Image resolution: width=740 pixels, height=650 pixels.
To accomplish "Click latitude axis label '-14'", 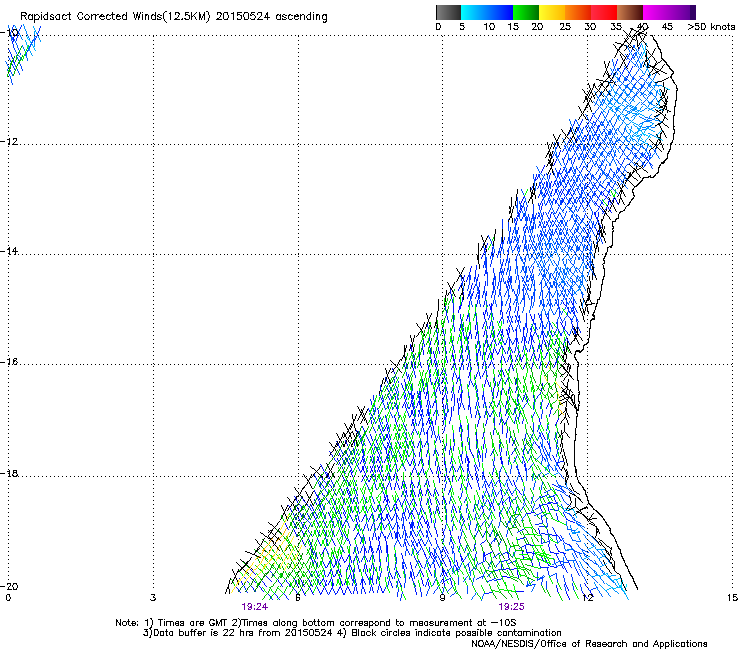I will [9, 251].
